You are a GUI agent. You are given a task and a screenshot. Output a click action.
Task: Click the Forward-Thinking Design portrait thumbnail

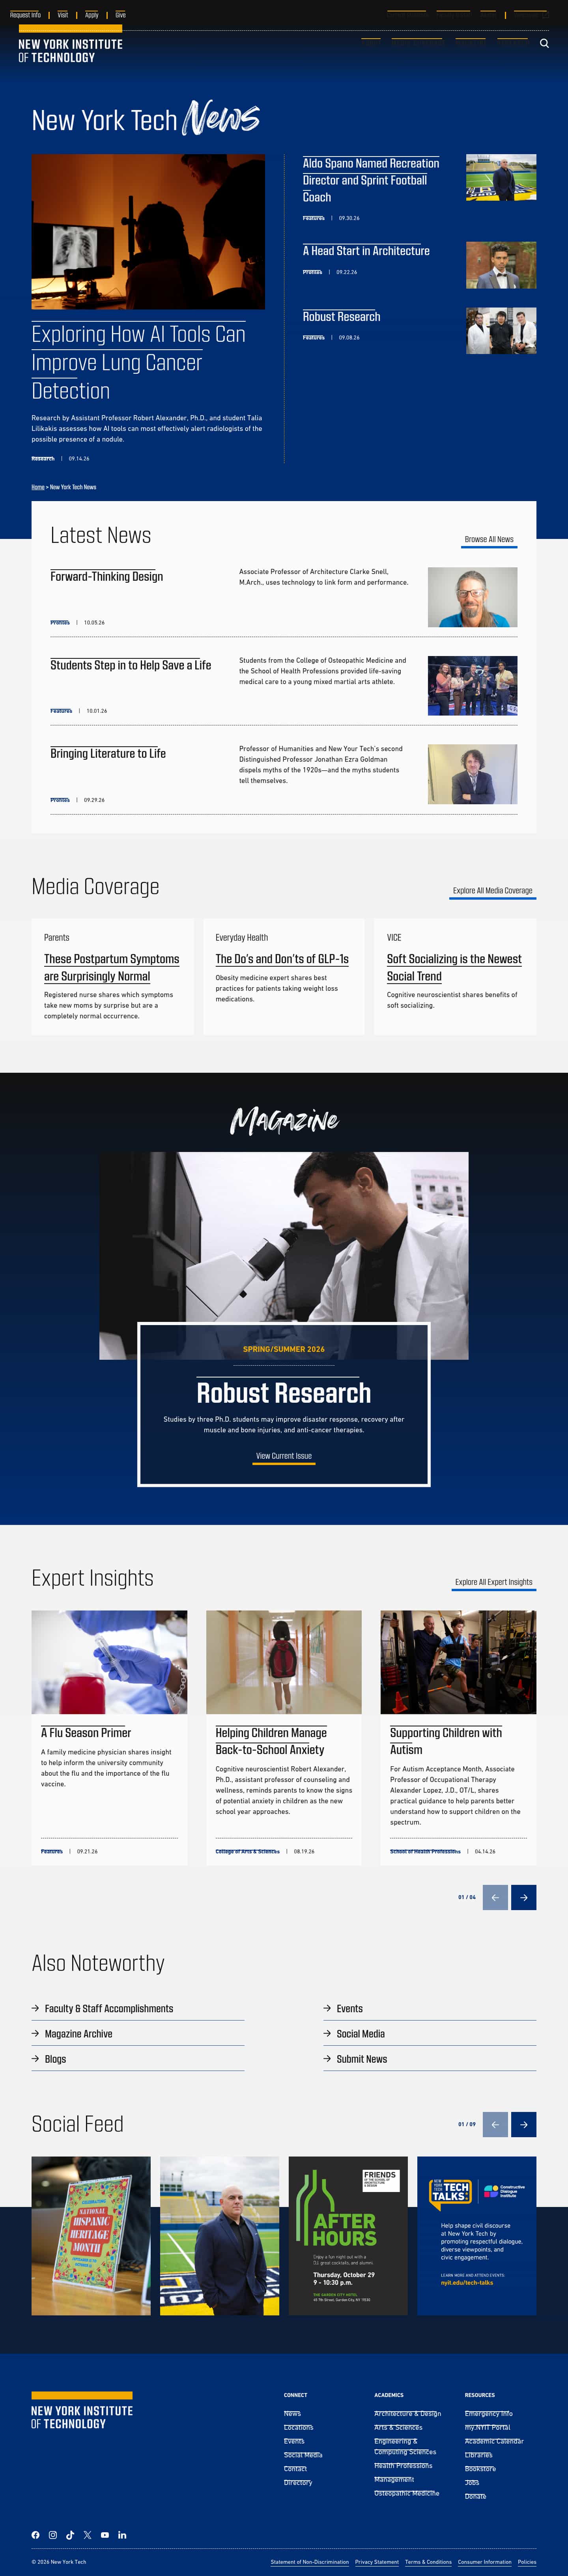[x=472, y=597]
